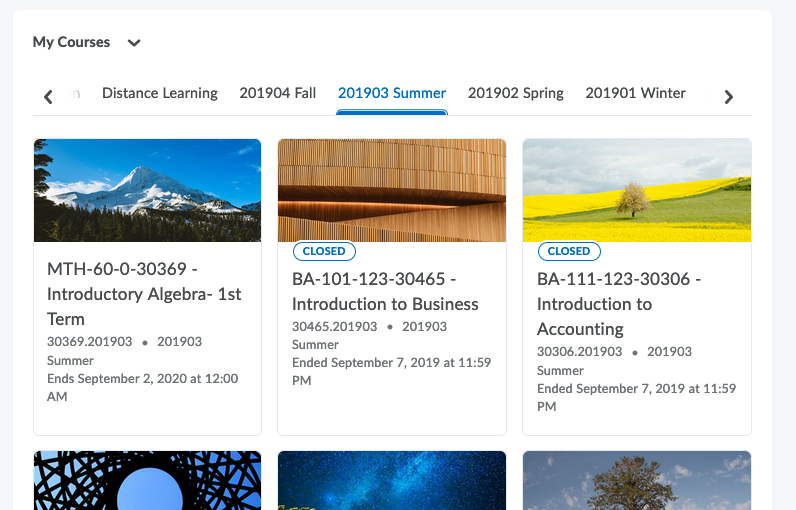The width and height of the screenshot is (796, 510).
Task: Click the wooden architecture course image
Action: point(391,190)
